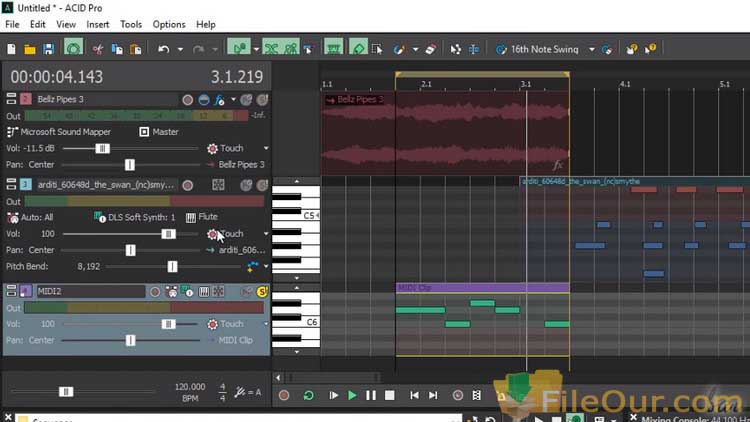Arm the MIDI2 track for record

(154, 291)
